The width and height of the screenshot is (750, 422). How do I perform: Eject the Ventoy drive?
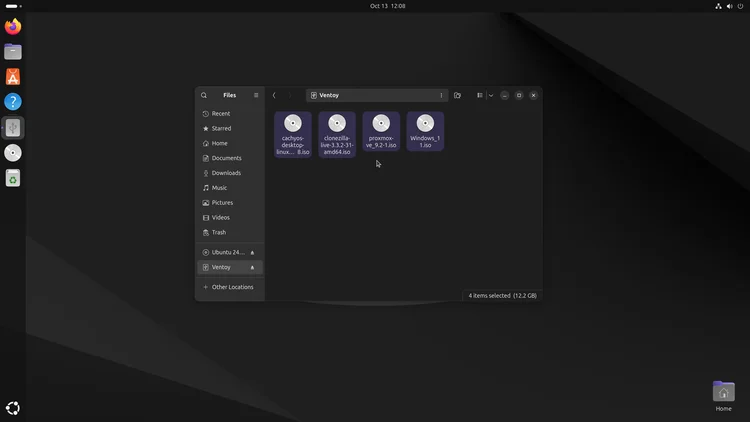(253, 267)
